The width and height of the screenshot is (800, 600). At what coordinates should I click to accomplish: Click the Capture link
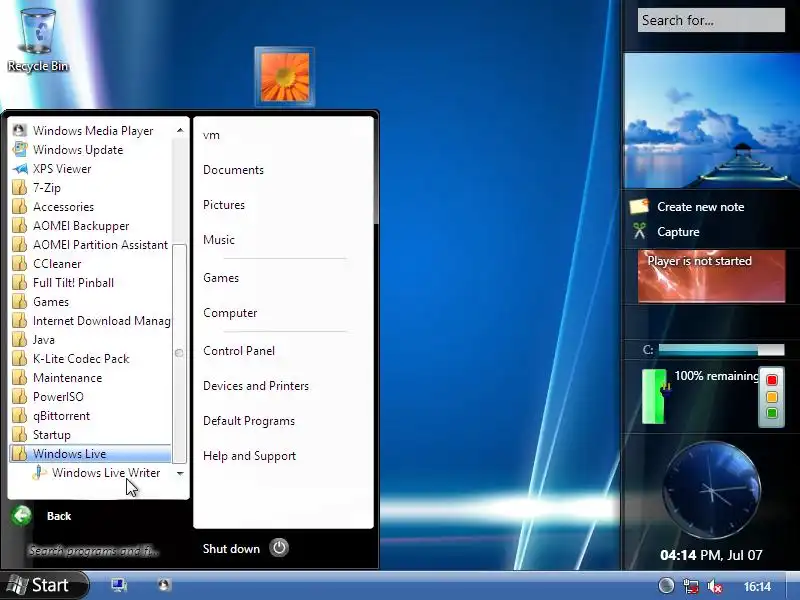(x=678, y=232)
